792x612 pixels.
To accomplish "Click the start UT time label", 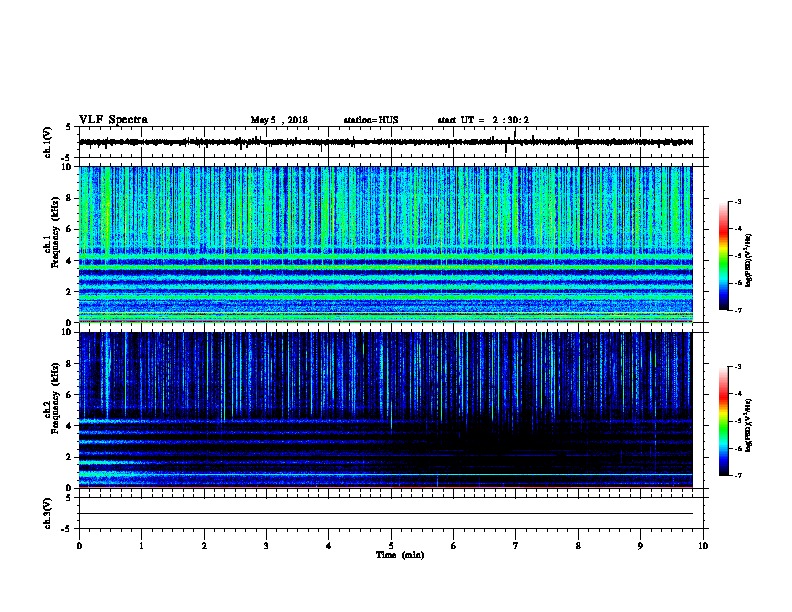I will pos(483,120).
